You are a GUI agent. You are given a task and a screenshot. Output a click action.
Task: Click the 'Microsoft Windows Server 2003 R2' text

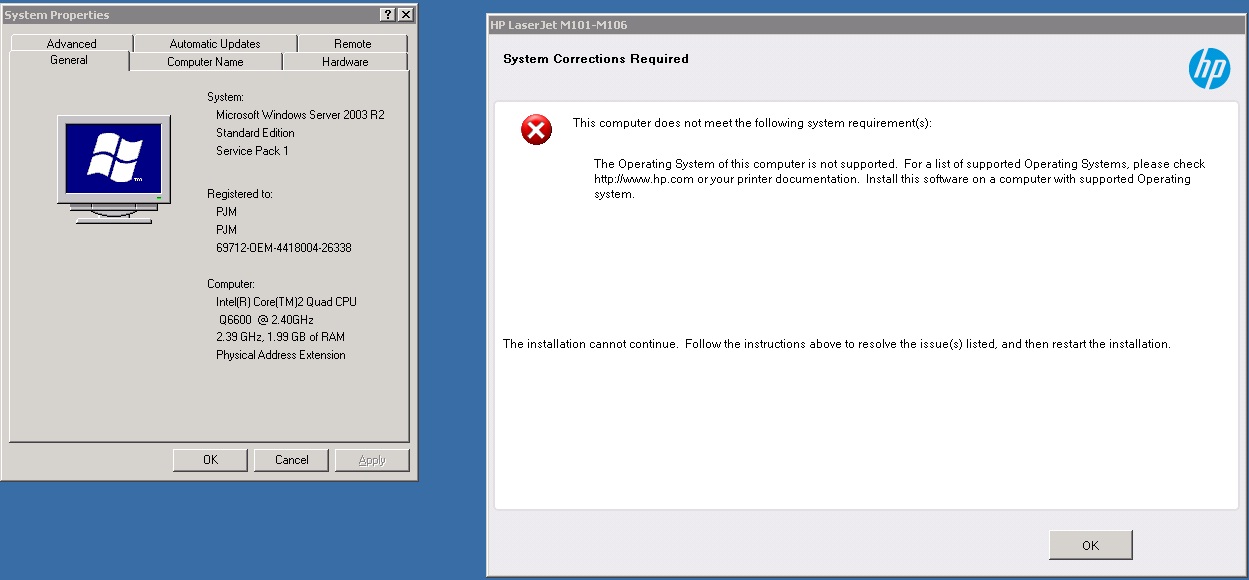[300, 115]
